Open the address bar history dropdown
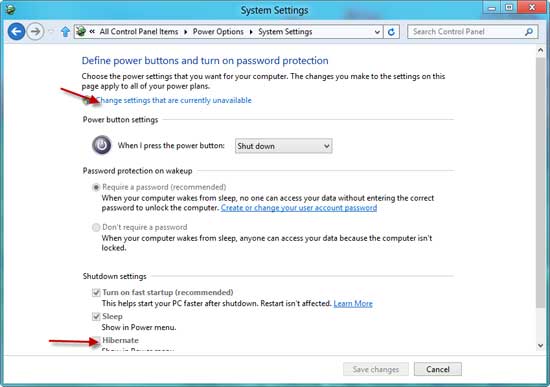550x387 pixels. click(377, 32)
